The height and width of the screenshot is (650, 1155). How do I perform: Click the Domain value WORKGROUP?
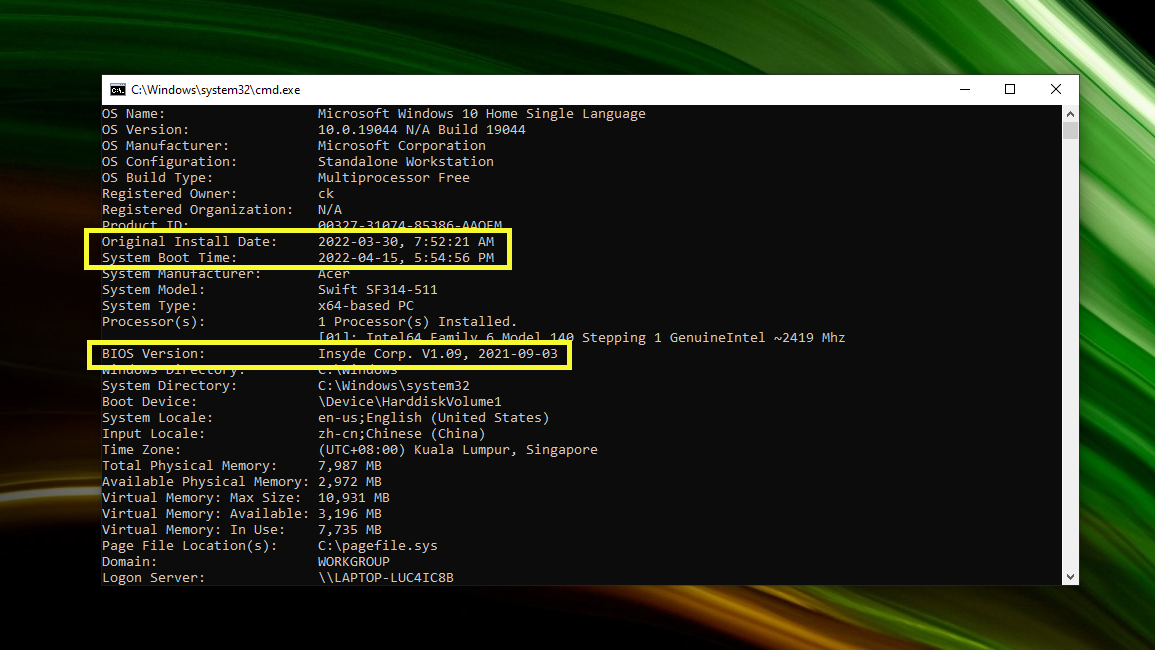[x=354, y=562]
